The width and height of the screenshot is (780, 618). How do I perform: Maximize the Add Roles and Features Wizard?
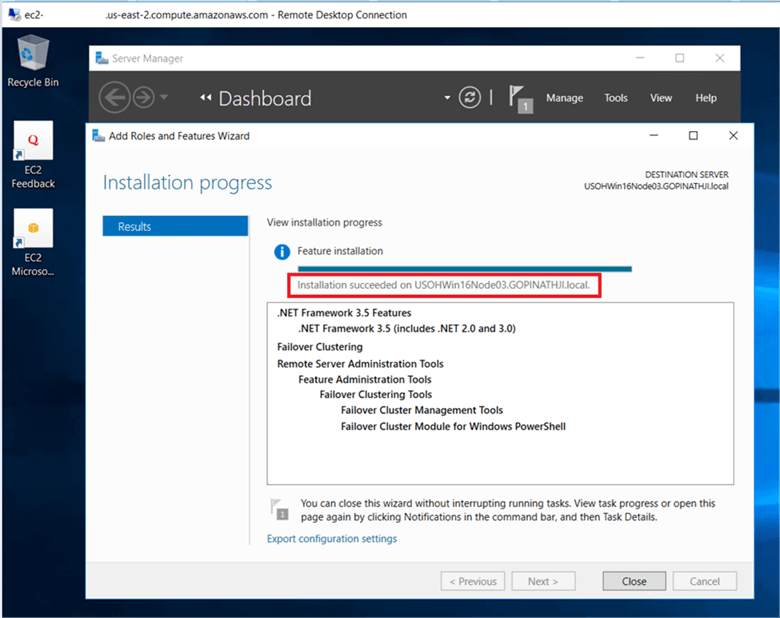click(693, 135)
